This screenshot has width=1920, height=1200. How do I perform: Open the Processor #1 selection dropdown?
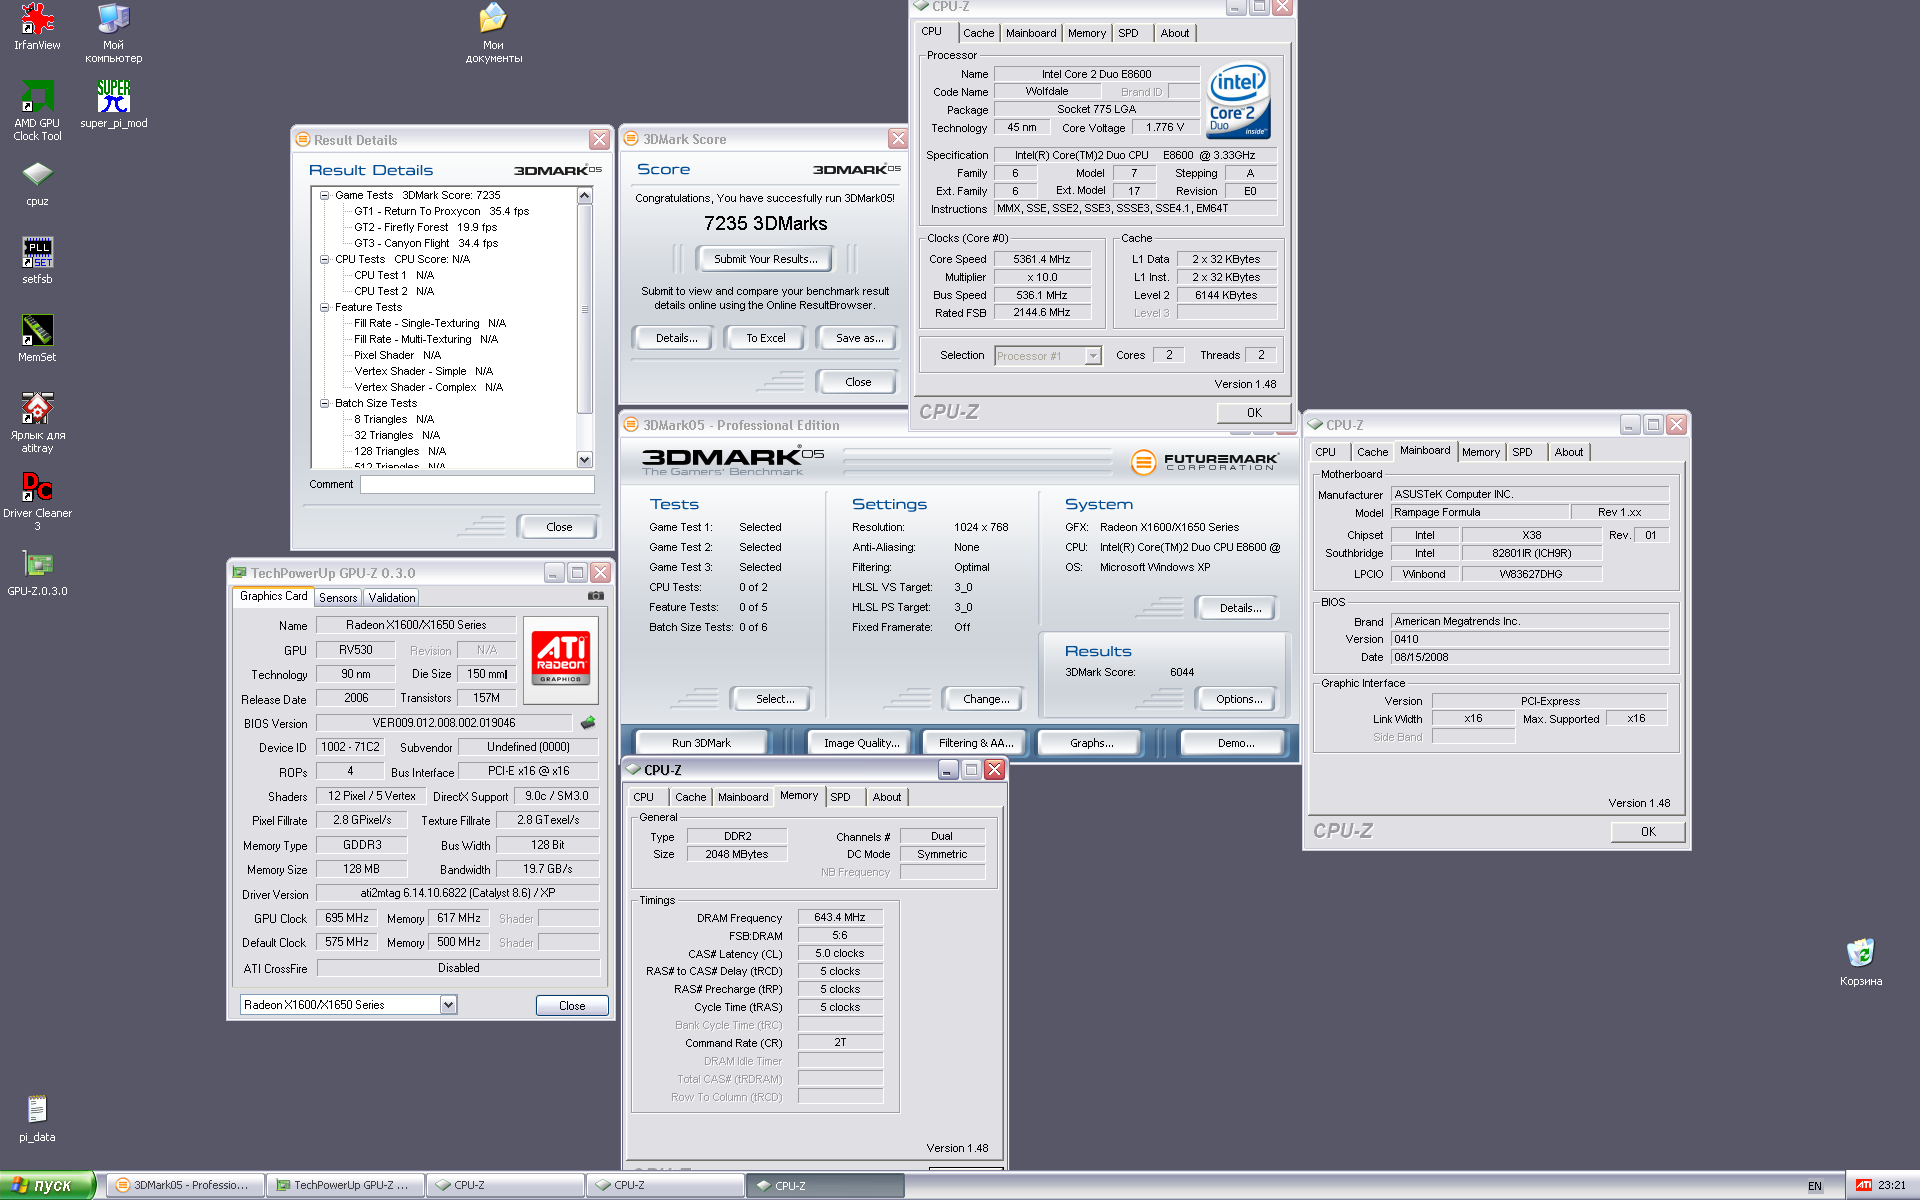point(1093,356)
